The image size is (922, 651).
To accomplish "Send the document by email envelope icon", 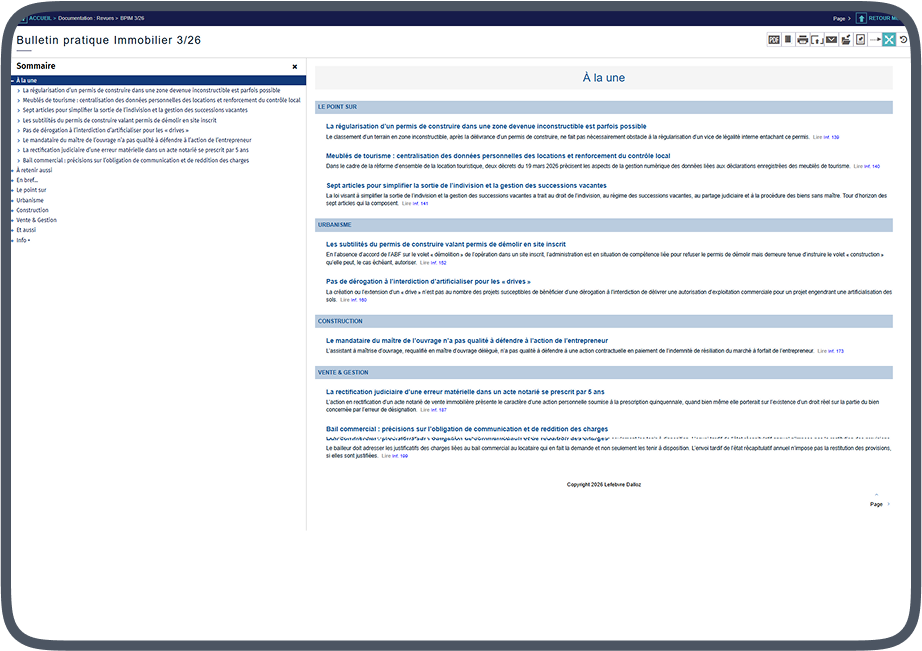I will 831,40.
